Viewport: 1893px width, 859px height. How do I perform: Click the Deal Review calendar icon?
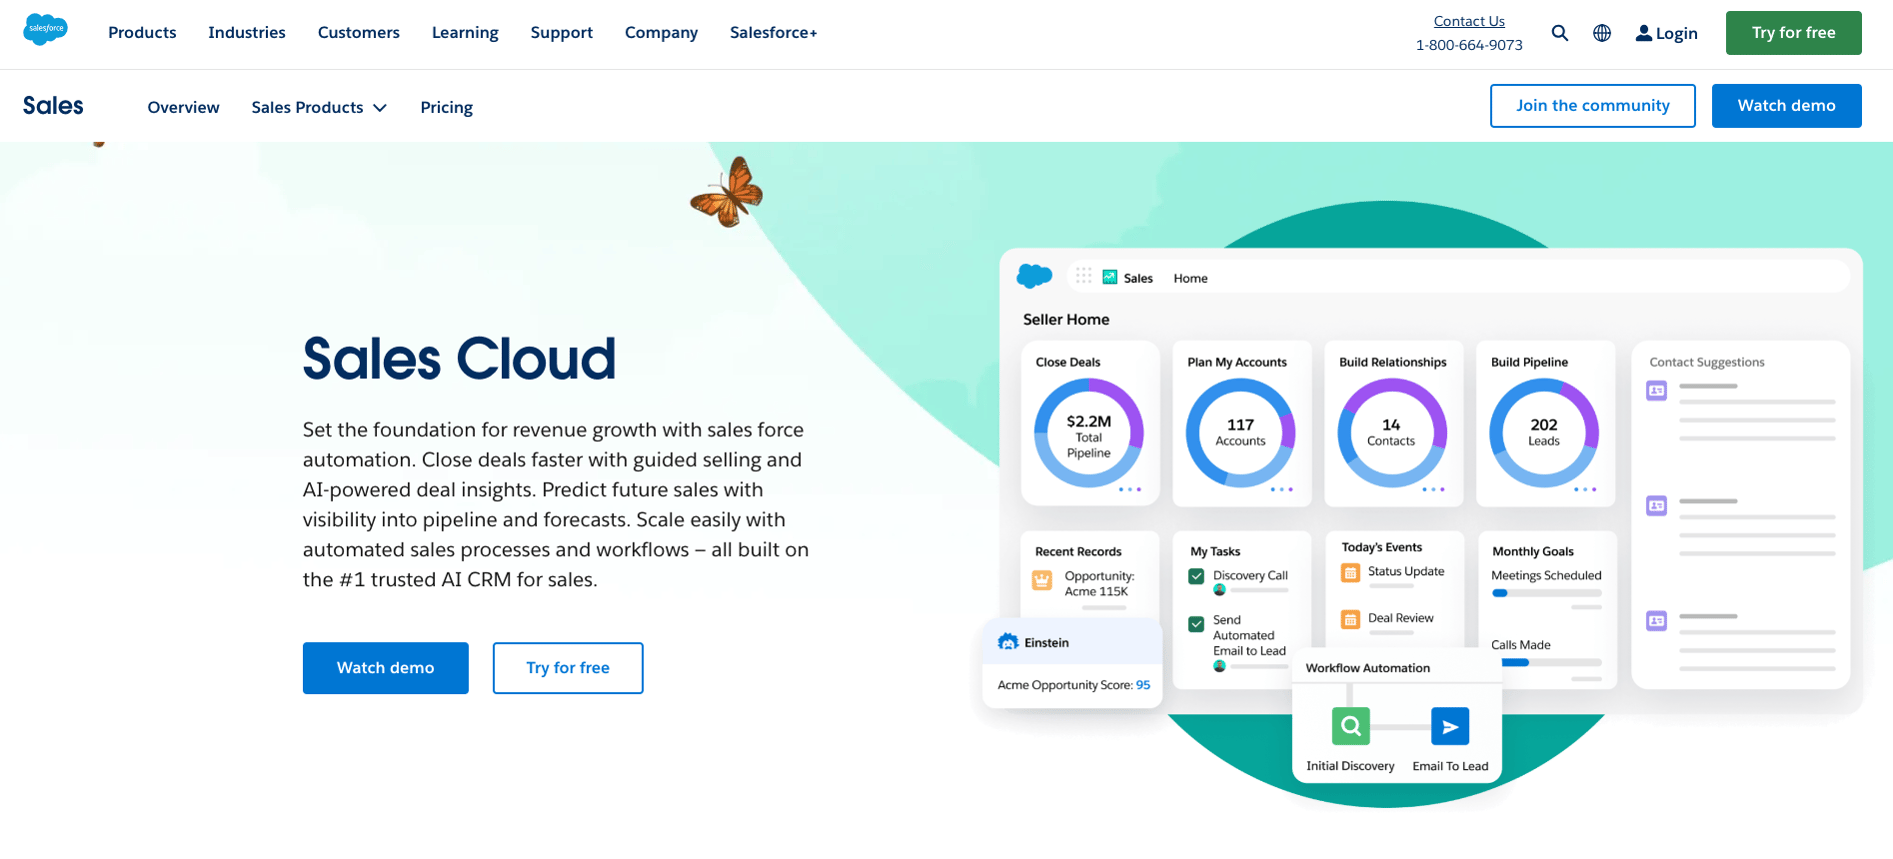pos(1350,620)
